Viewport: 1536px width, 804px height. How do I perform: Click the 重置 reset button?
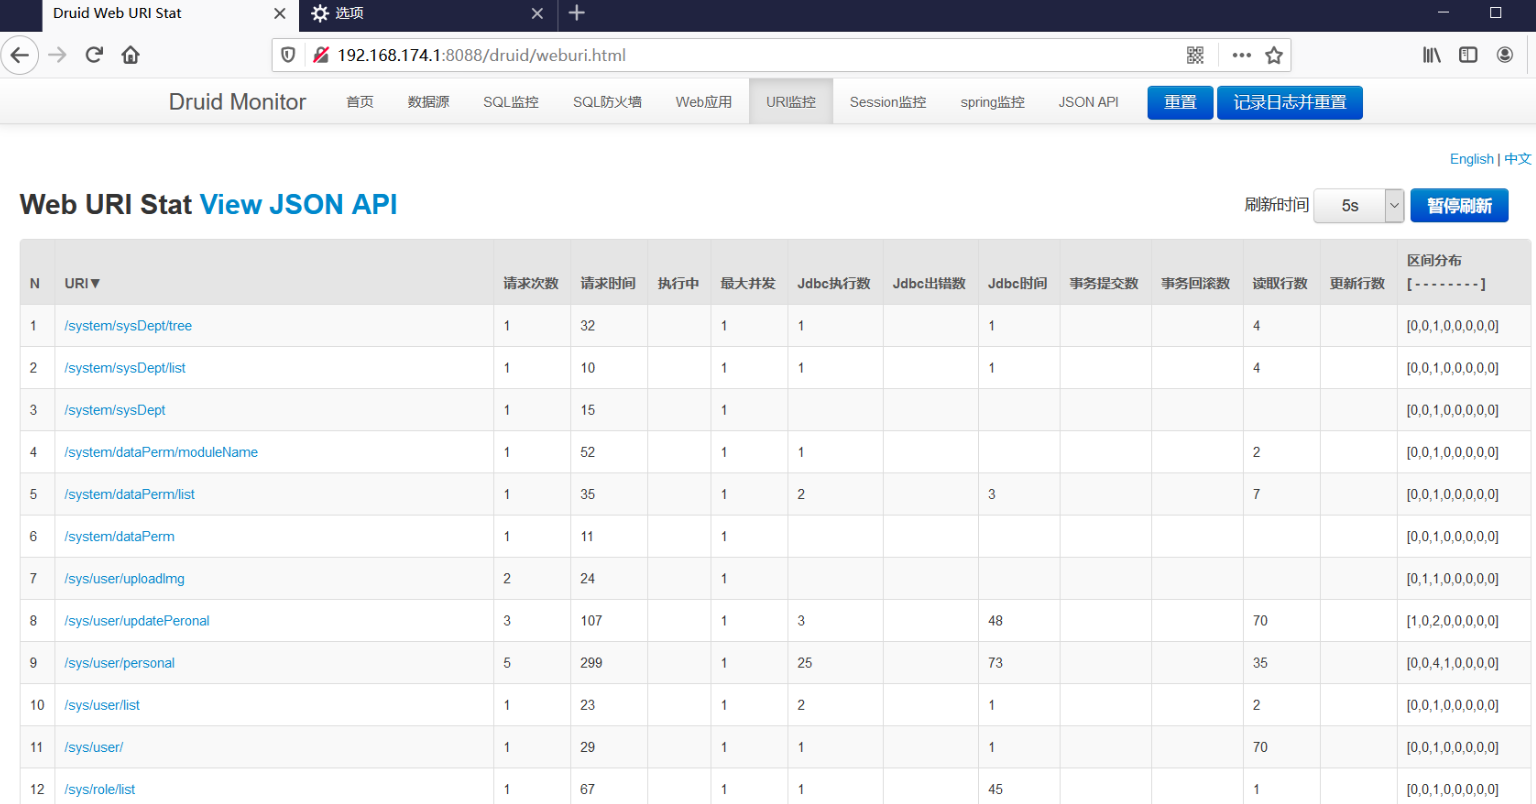point(1180,102)
